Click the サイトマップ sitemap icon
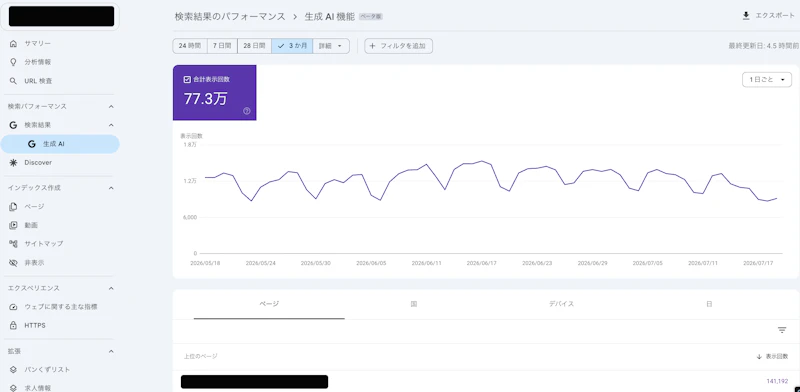The width and height of the screenshot is (800, 392). pos(13,243)
